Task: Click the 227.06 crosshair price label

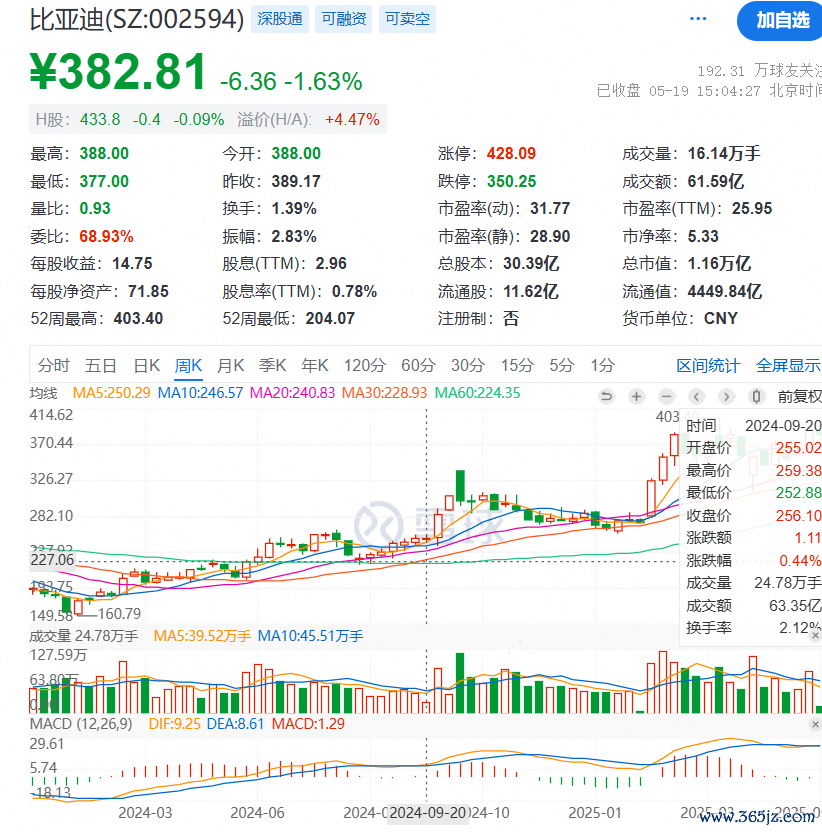Action: [x=52, y=560]
